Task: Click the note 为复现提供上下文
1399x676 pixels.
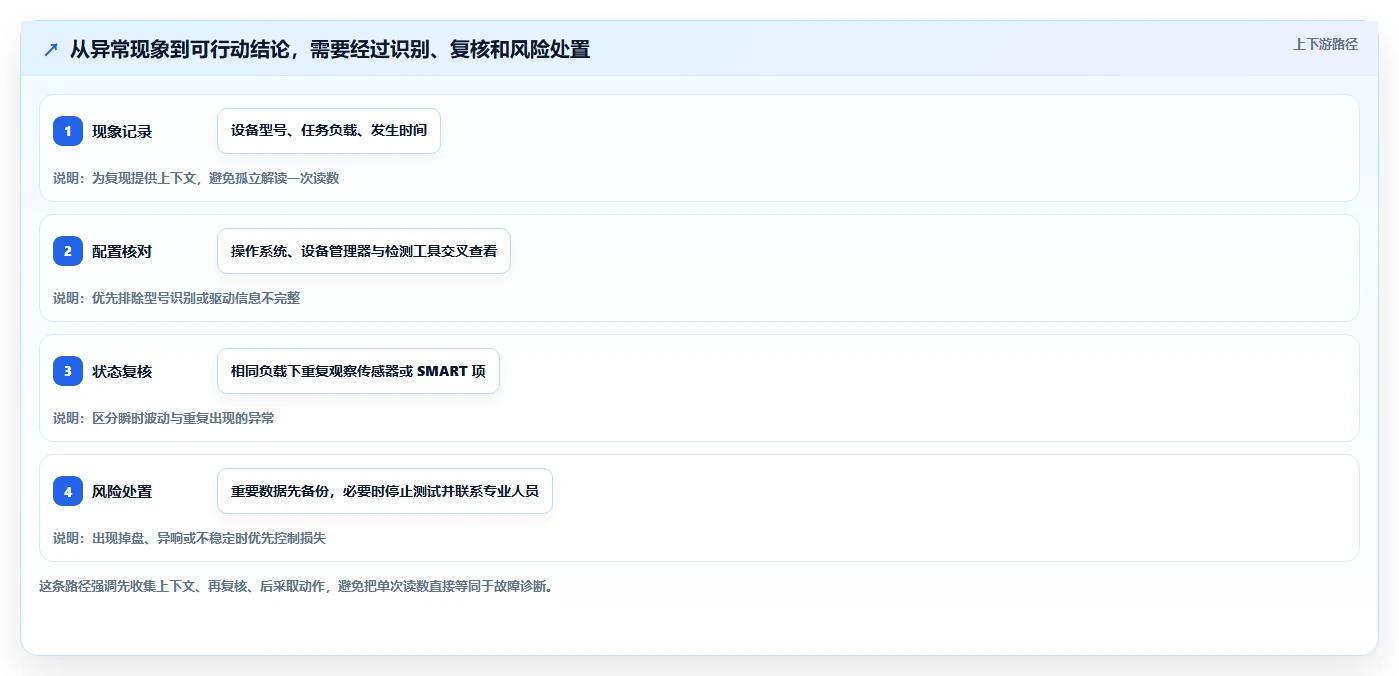Action: [196, 178]
